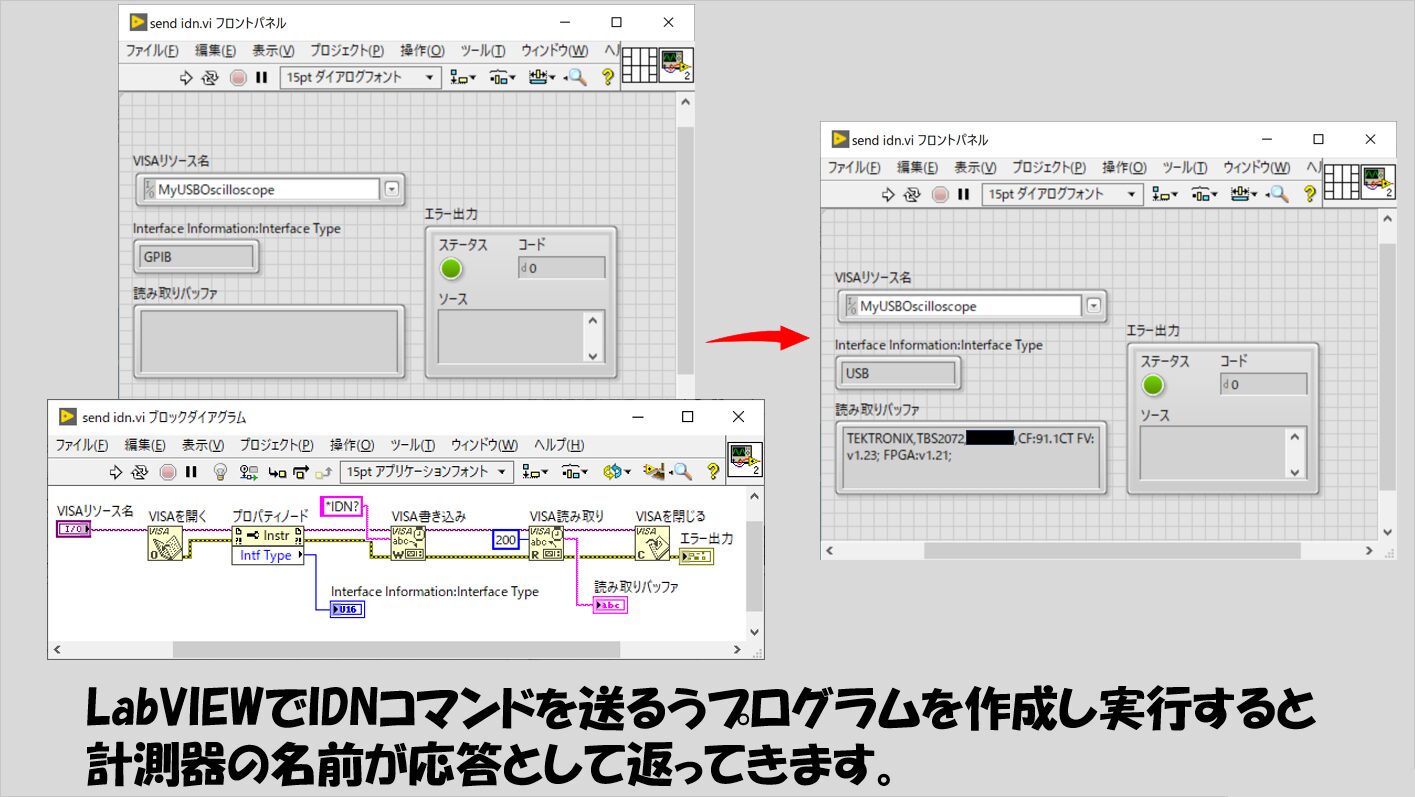Click Step Out in the block diagram toolbar
Screen dimensions: 1415x797
pyautogui.click(x=323, y=472)
